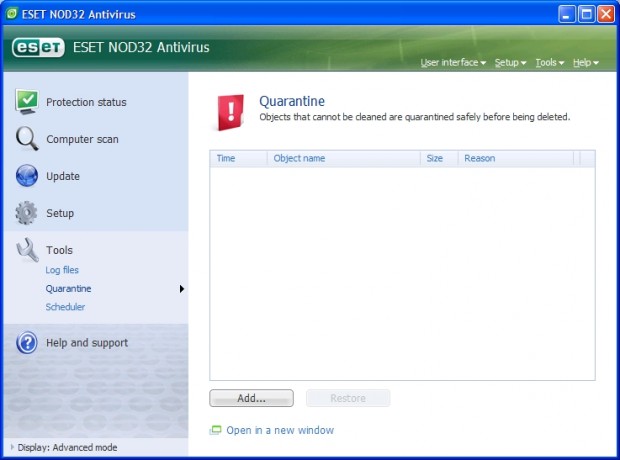
Task: Open the User interface dropdown menu
Action: (453, 62)
